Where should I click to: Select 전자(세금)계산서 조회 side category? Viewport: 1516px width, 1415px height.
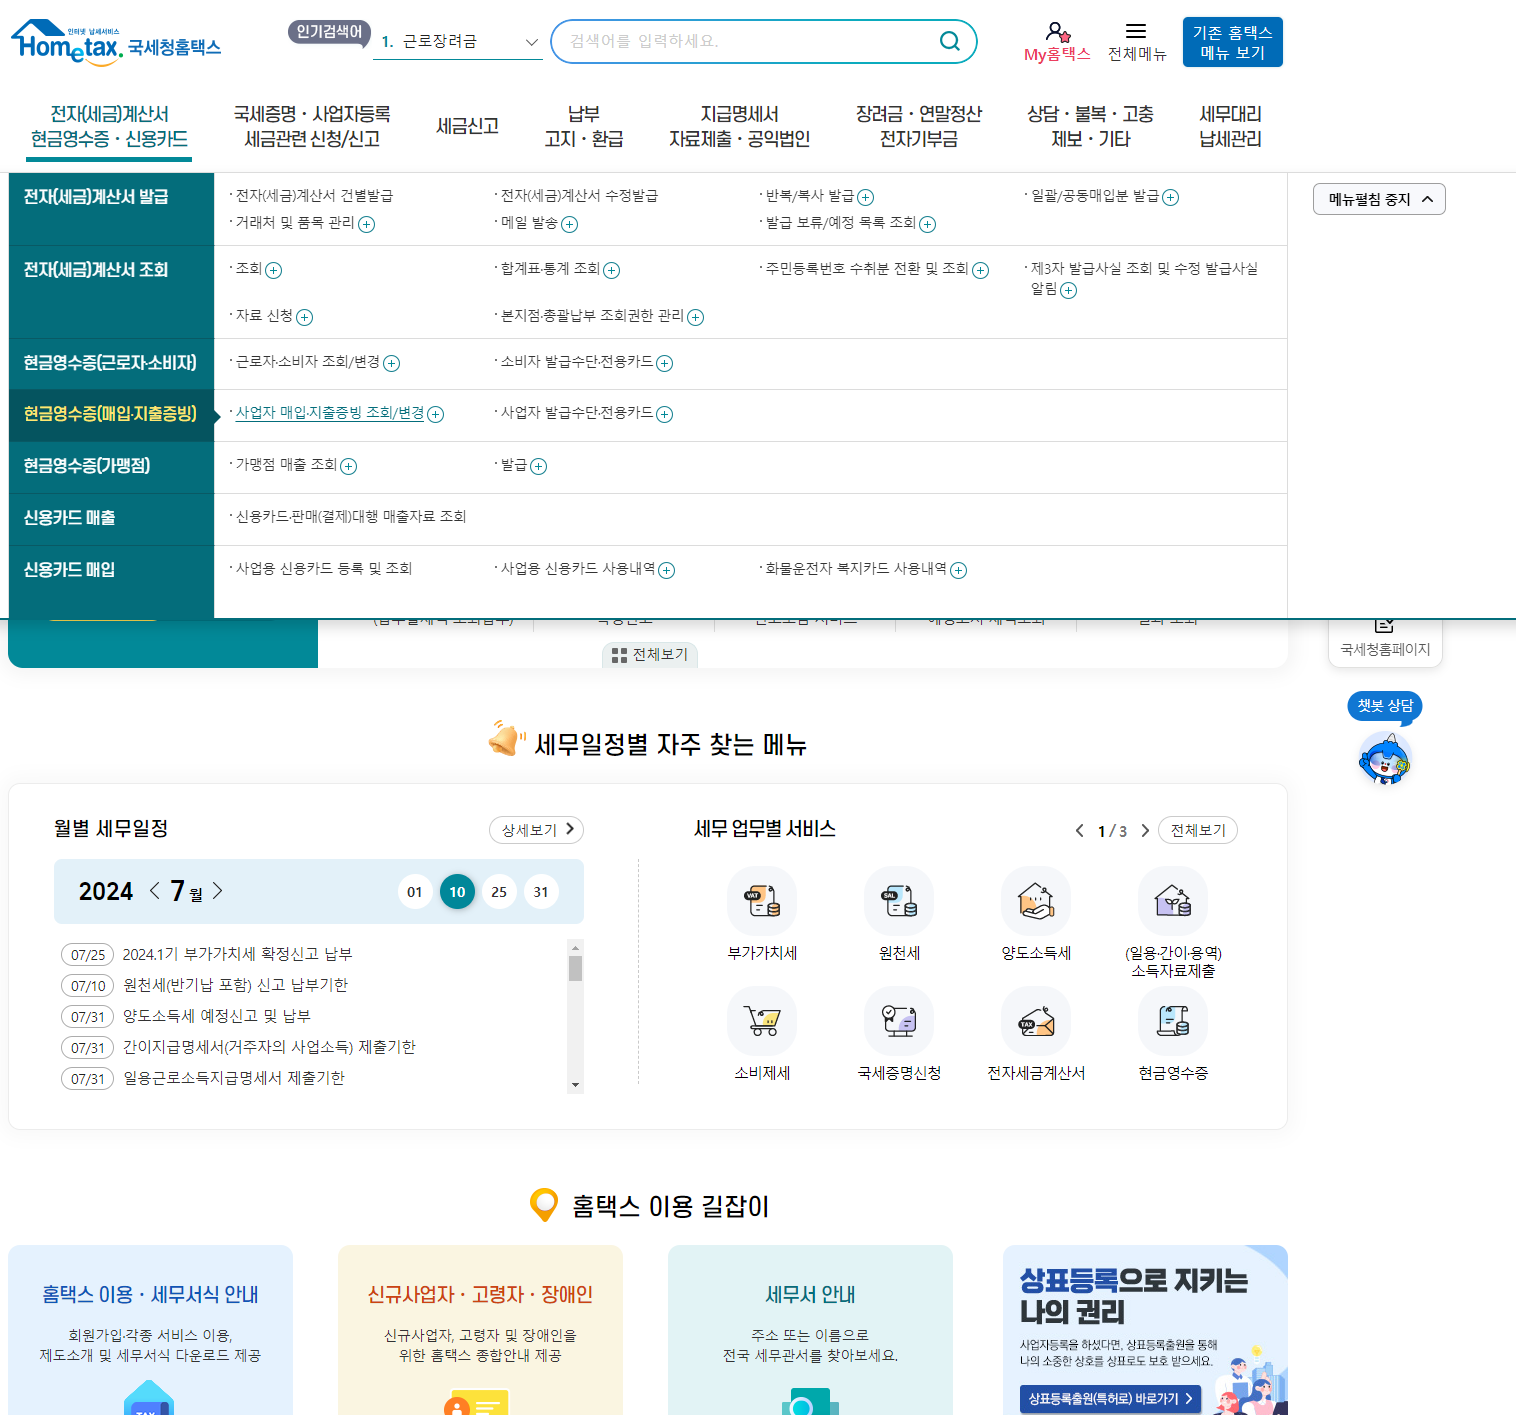tap(111, 292)
